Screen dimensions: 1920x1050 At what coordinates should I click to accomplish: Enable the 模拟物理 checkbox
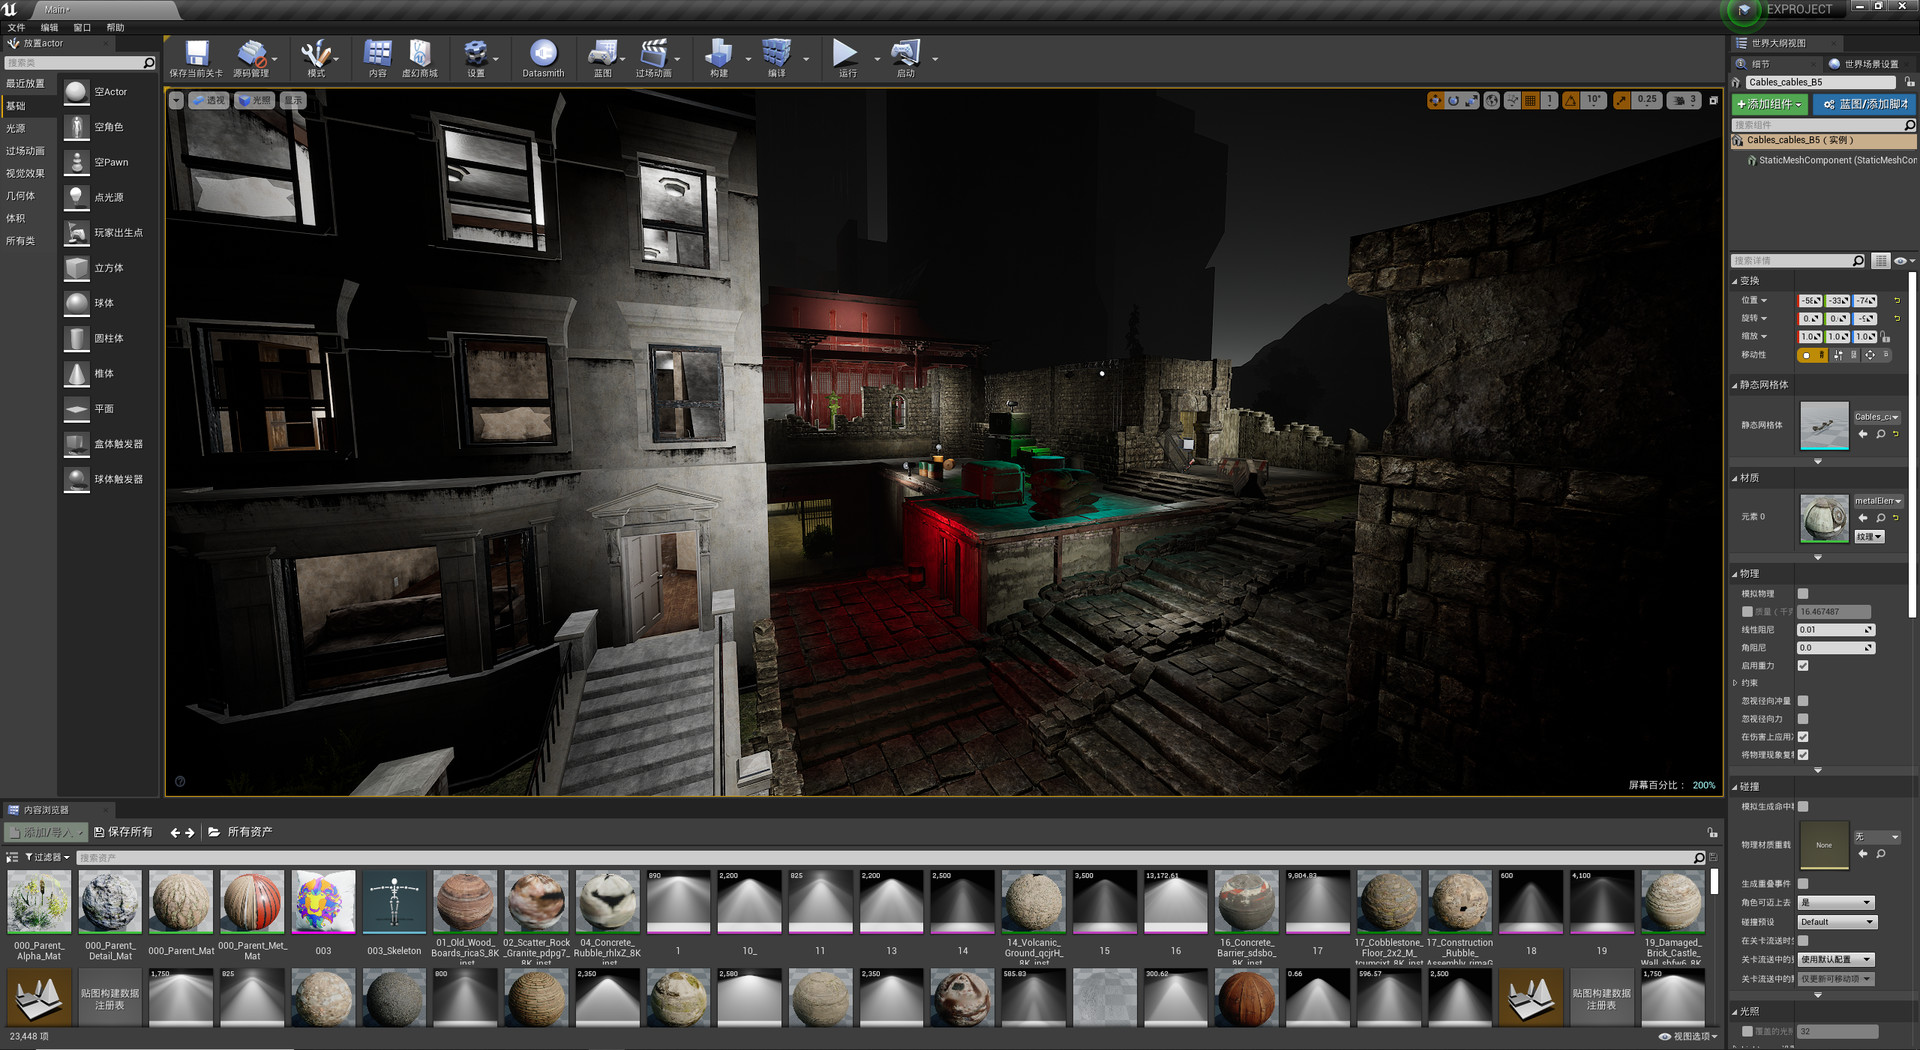pos(1803,593)
